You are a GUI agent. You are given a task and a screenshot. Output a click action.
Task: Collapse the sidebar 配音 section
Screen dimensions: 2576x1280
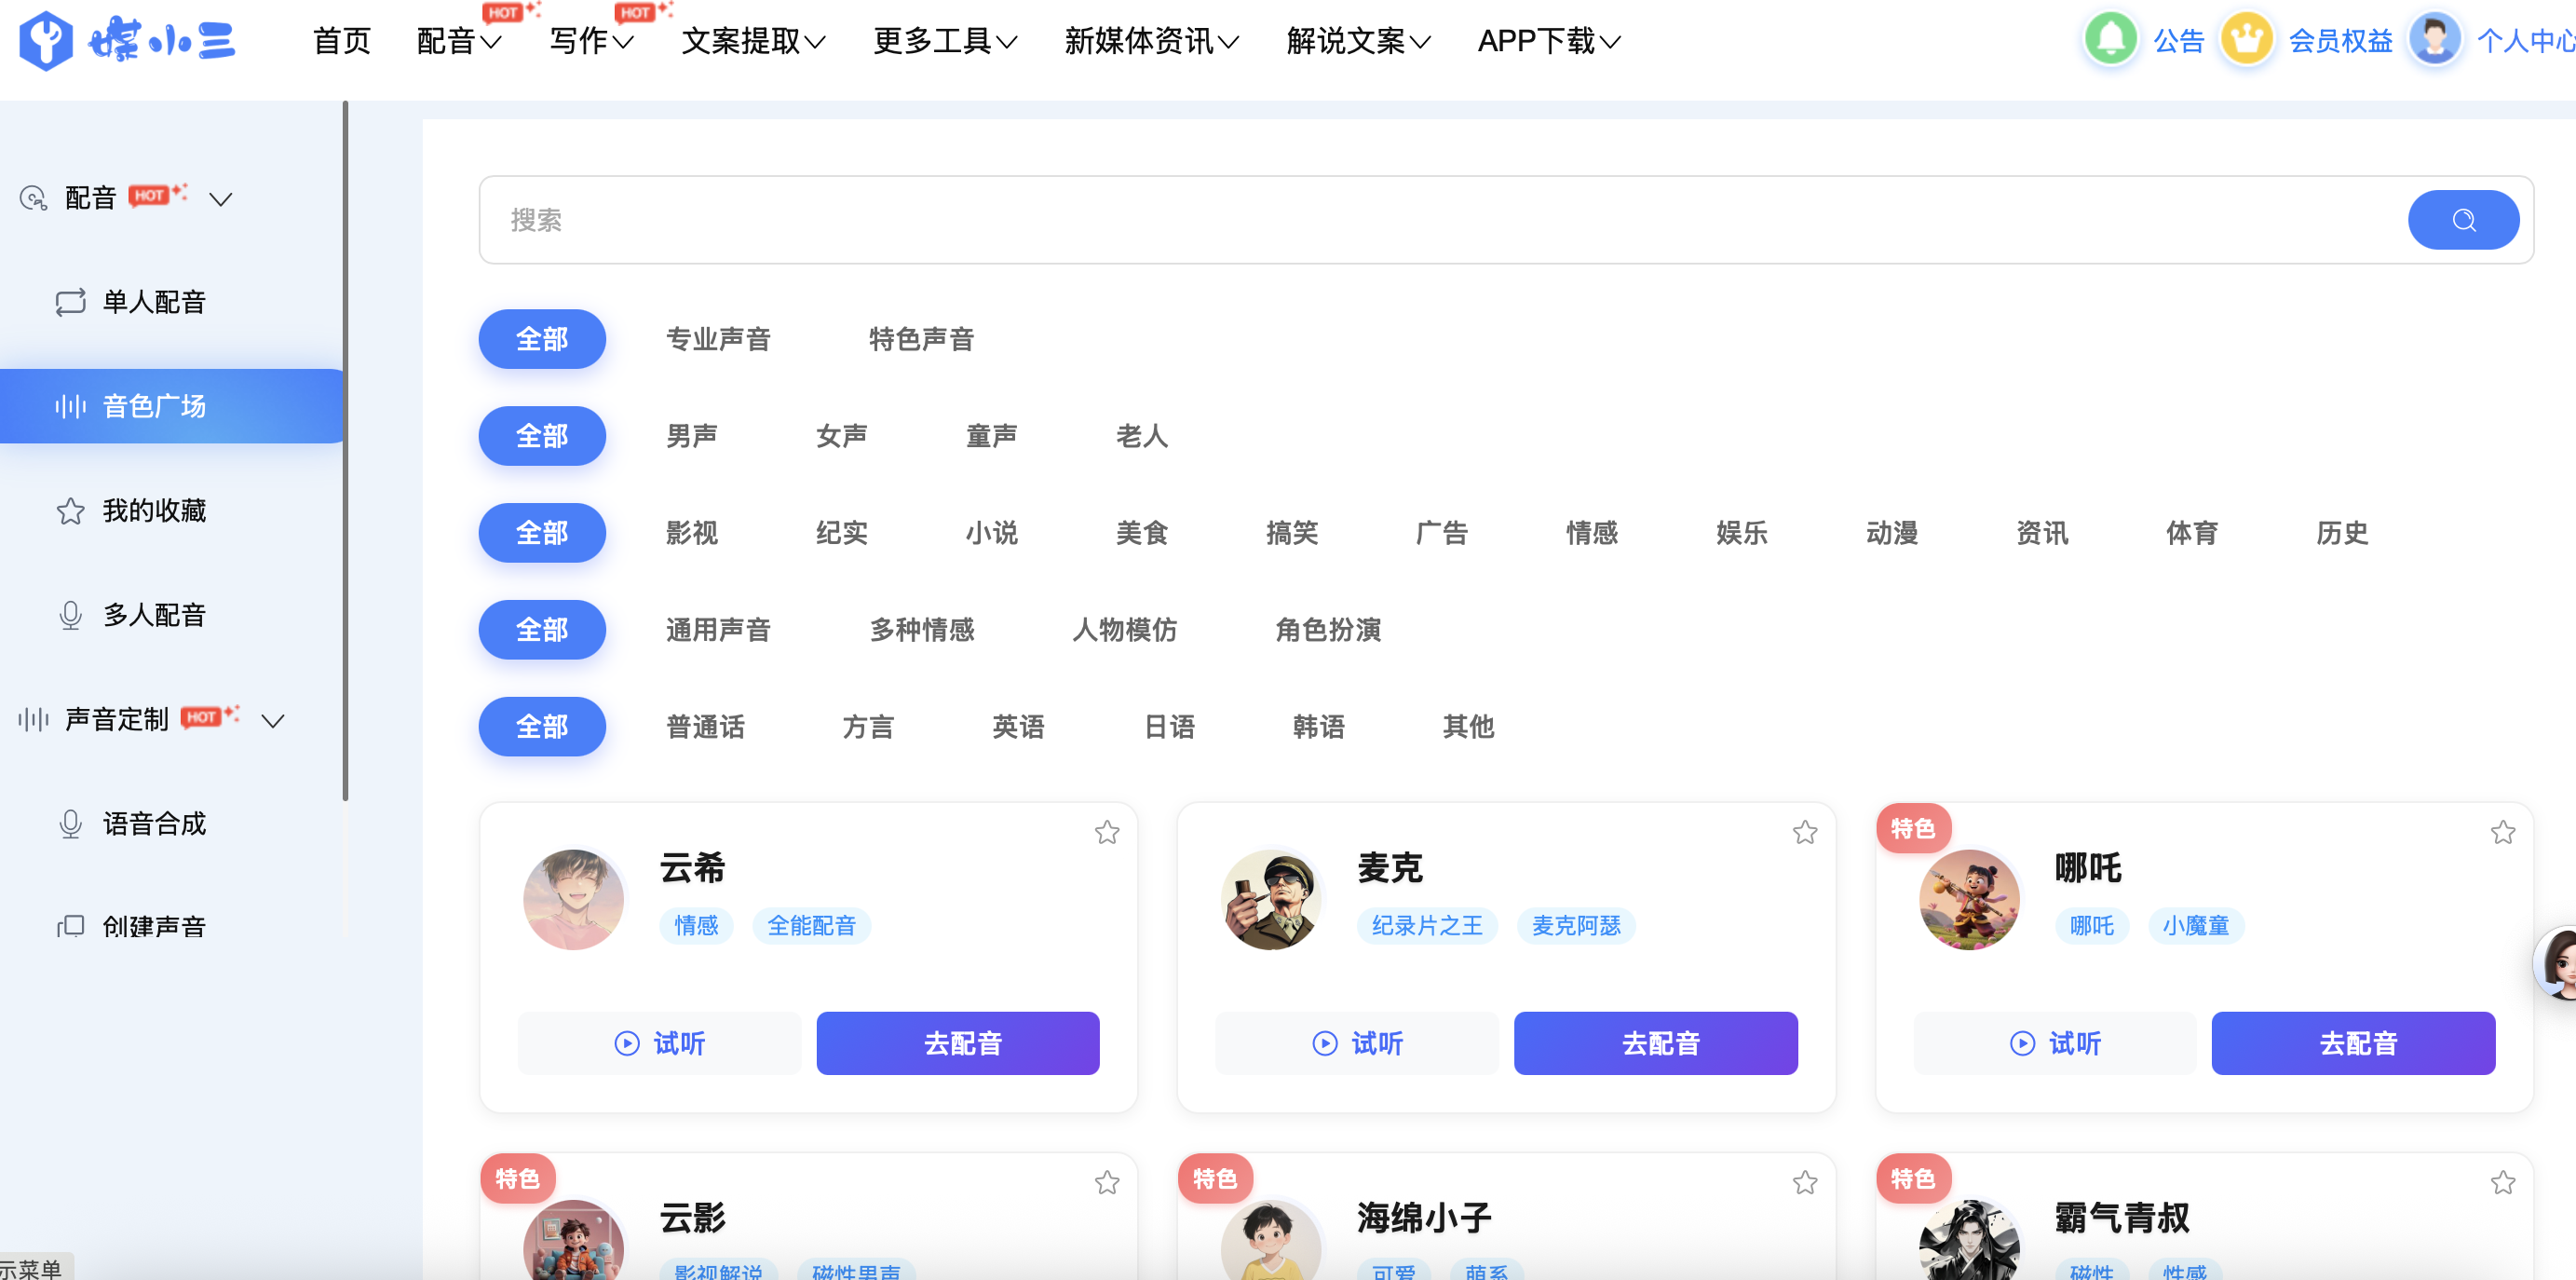(221, 199)
